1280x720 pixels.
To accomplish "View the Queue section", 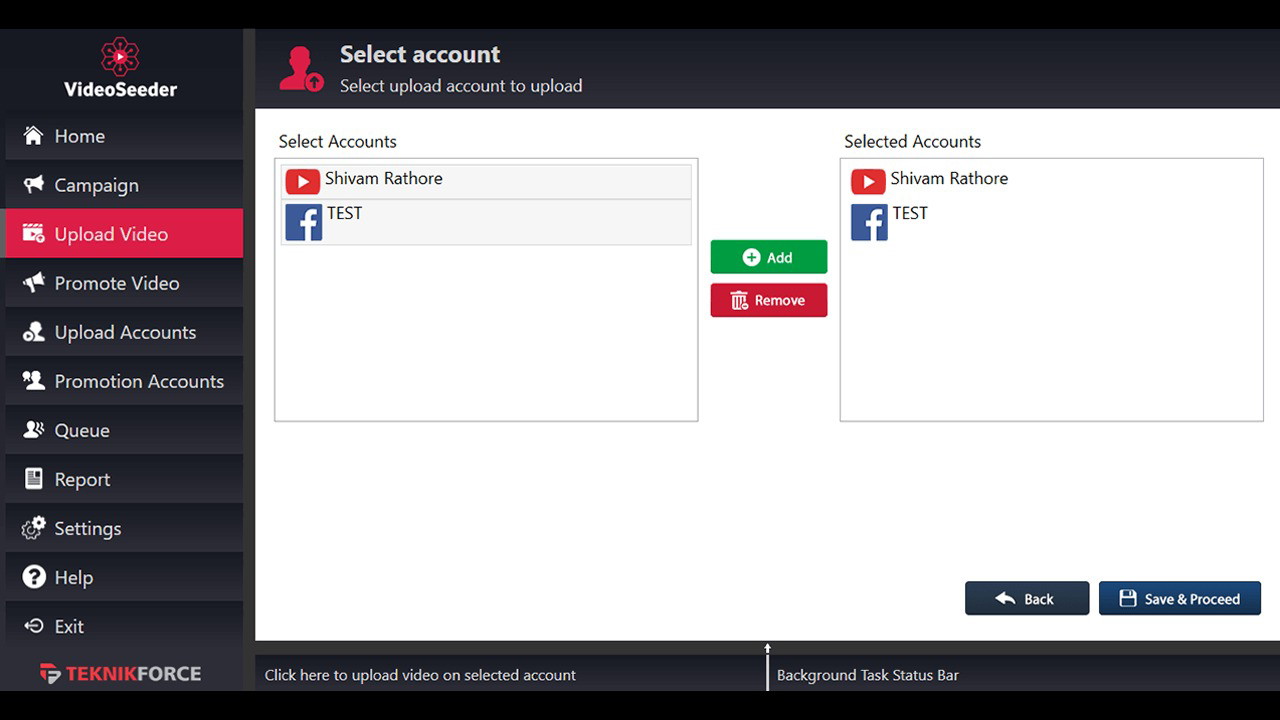I will pyautogui.click(x=81, y=430).
